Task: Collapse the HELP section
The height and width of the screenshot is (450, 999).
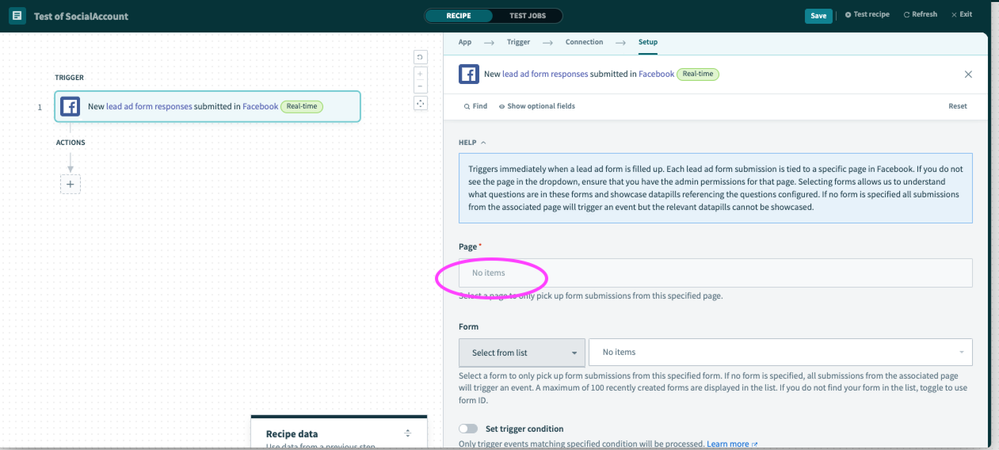Action: [473, 143]
